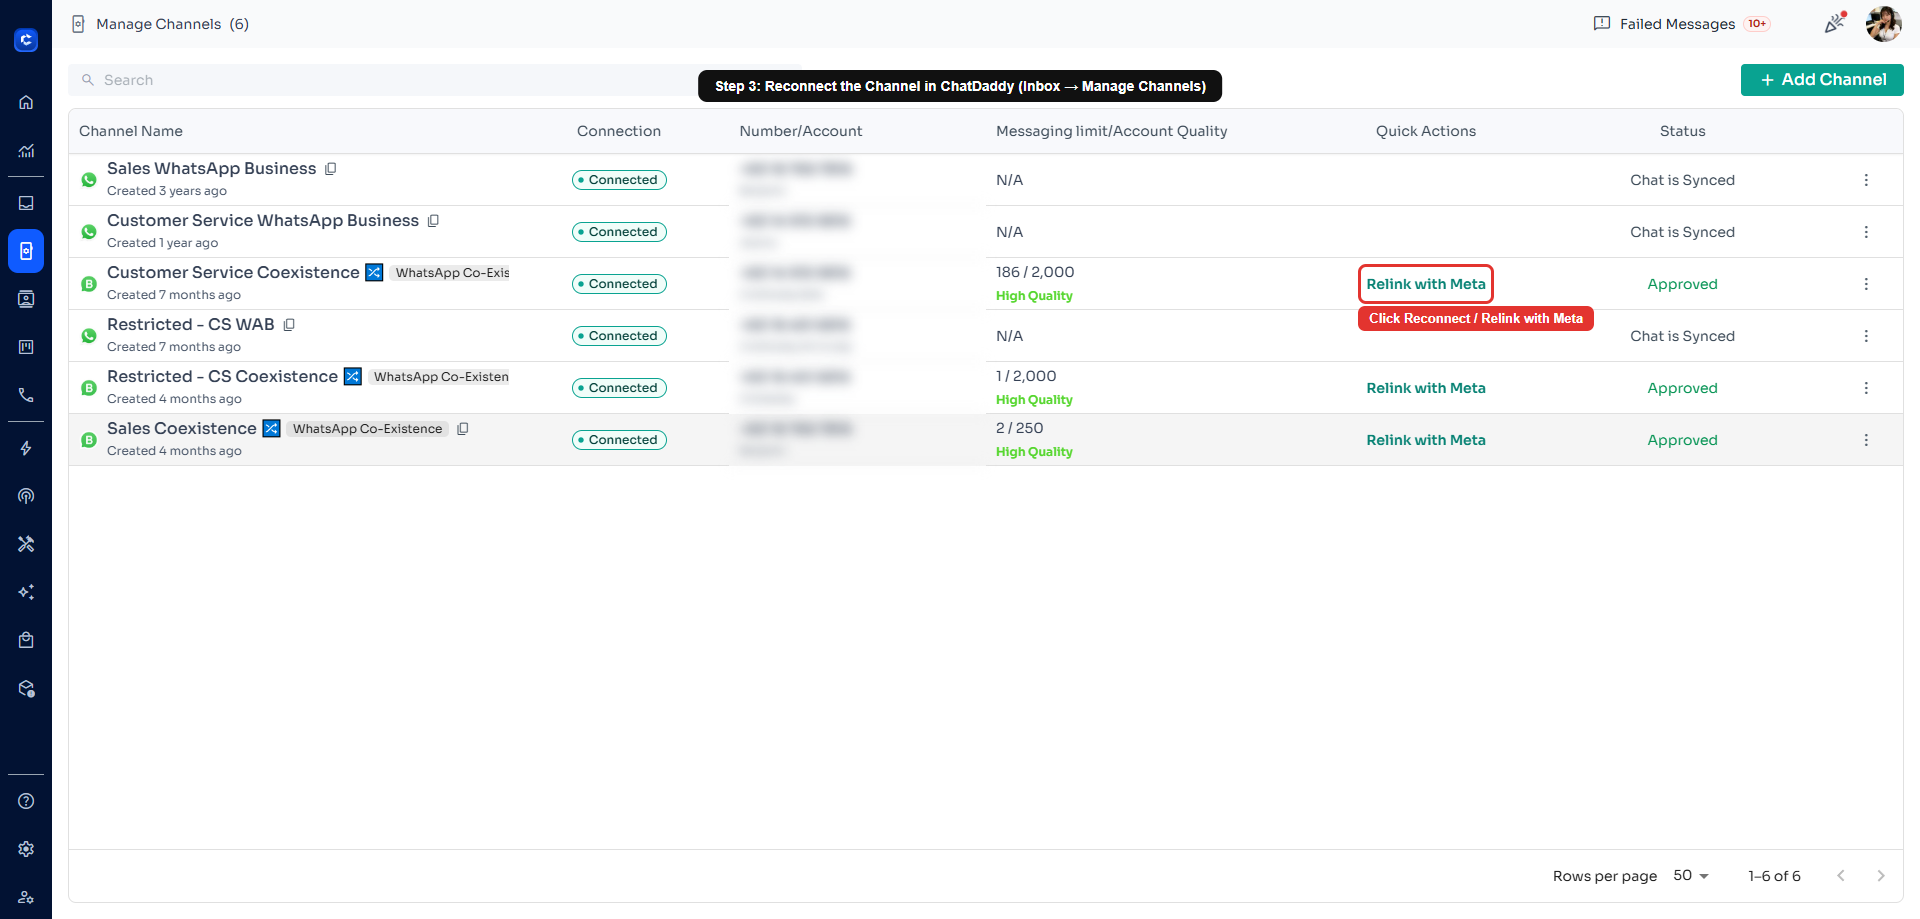Screen dimensions: 1920x919
Task: Click the Manage Channels (6) page title
Action: click(172, 24)
